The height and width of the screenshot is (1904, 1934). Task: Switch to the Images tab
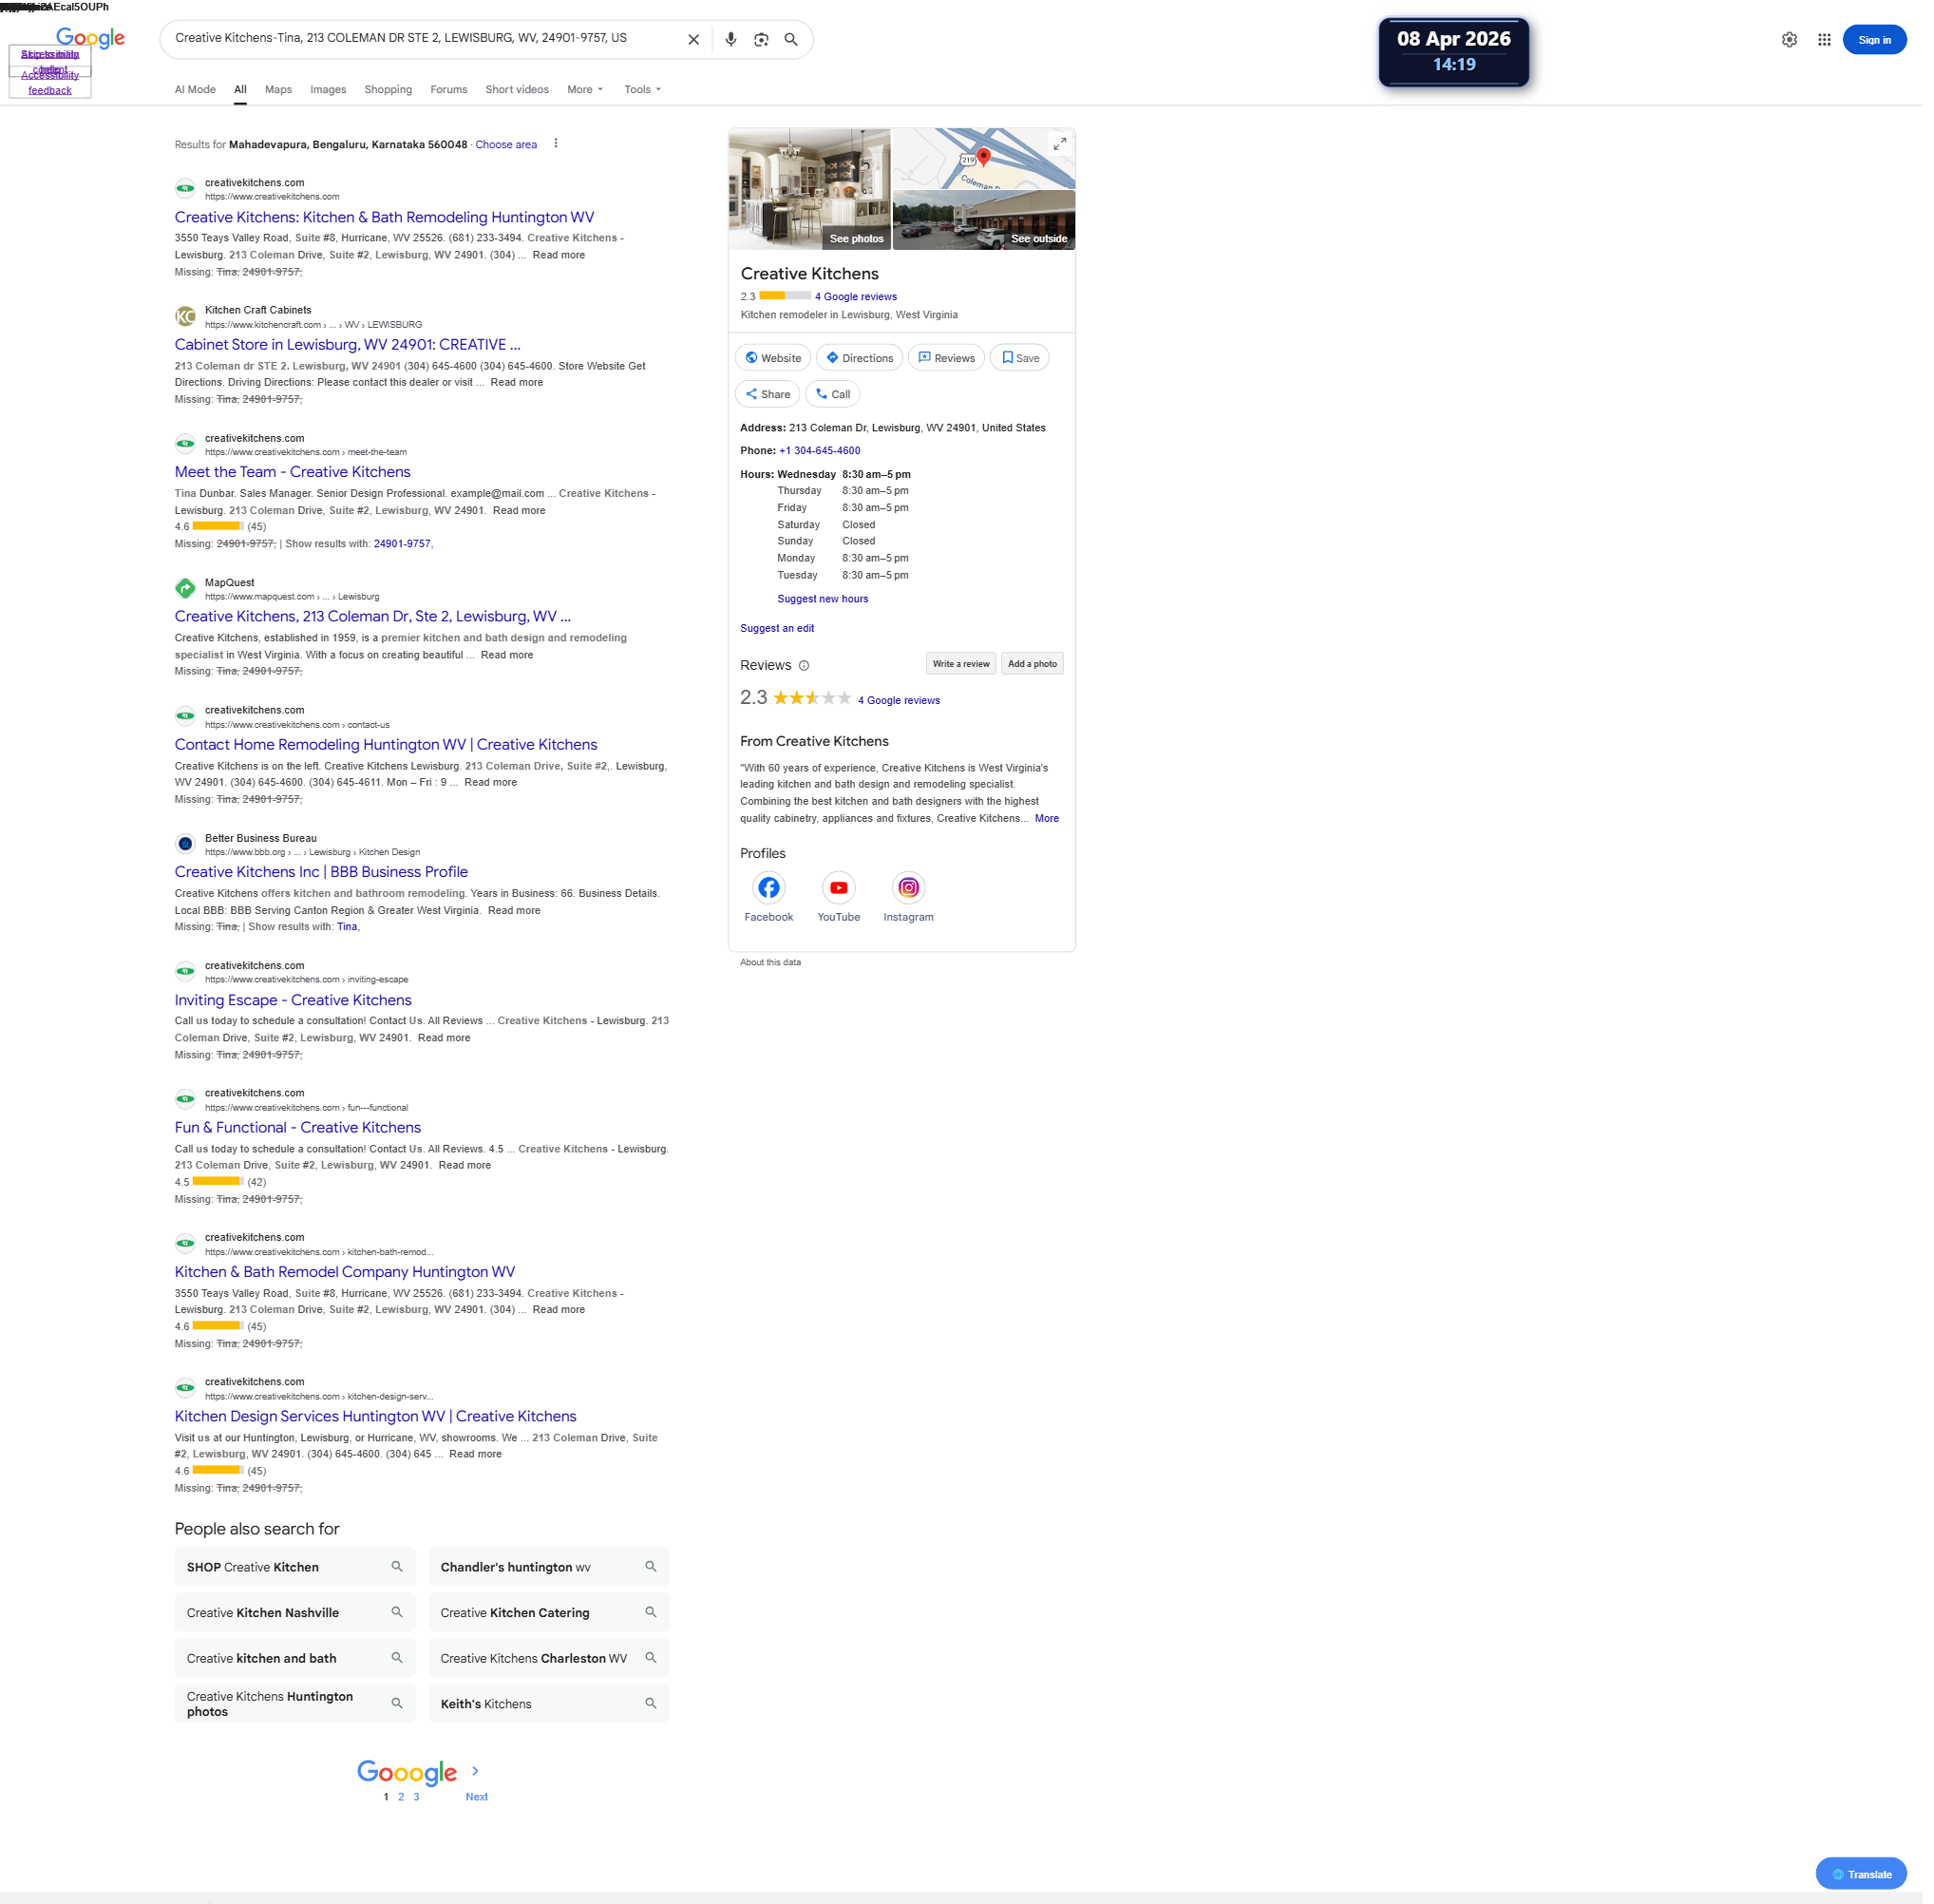(x=328, y=89)
